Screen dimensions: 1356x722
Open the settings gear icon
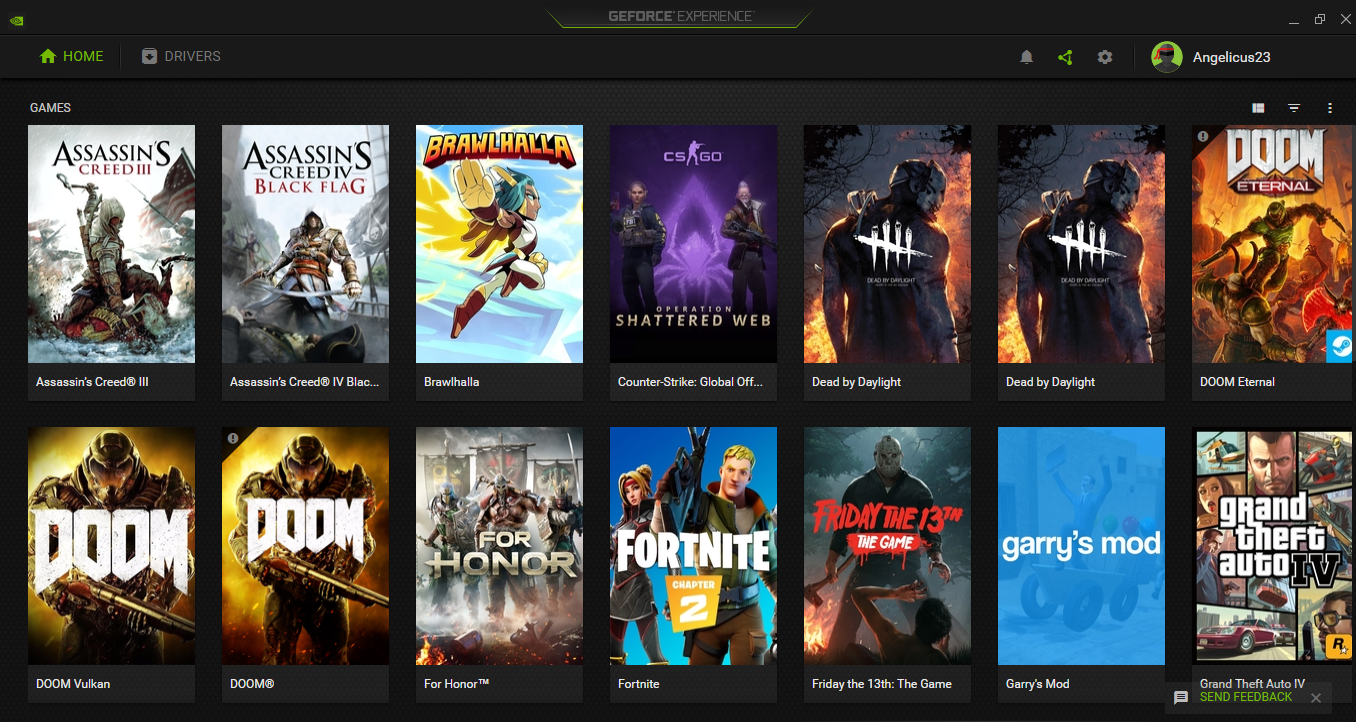point(1105,57)
